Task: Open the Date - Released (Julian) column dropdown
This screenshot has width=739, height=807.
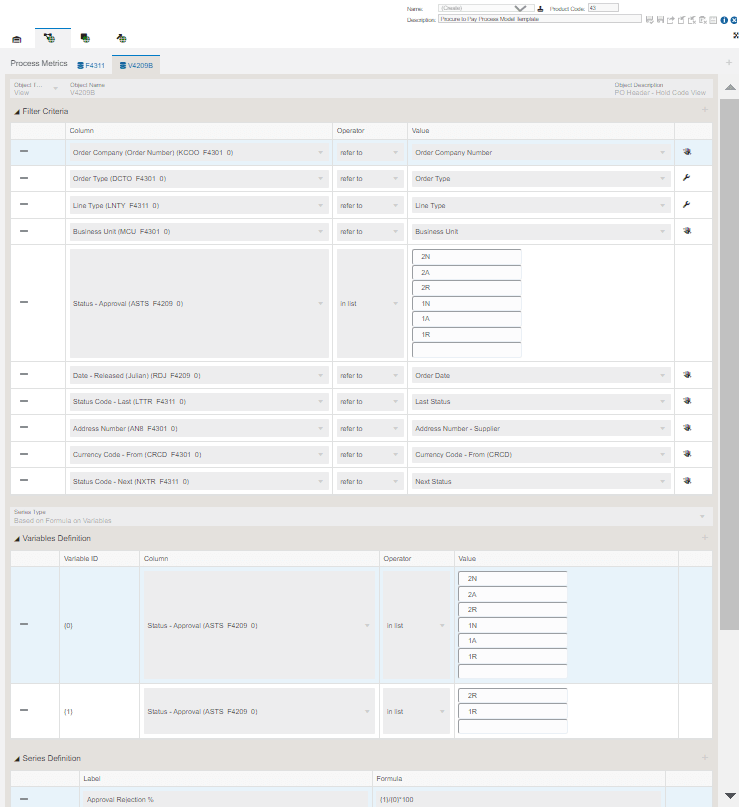Action: [x=199, y=376]
